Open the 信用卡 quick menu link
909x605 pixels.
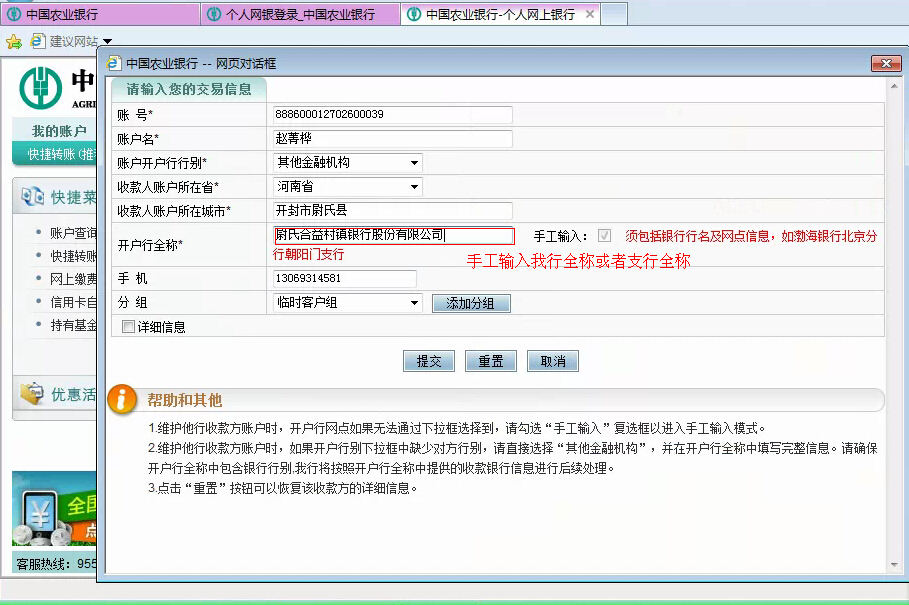[x=74, y=302]
